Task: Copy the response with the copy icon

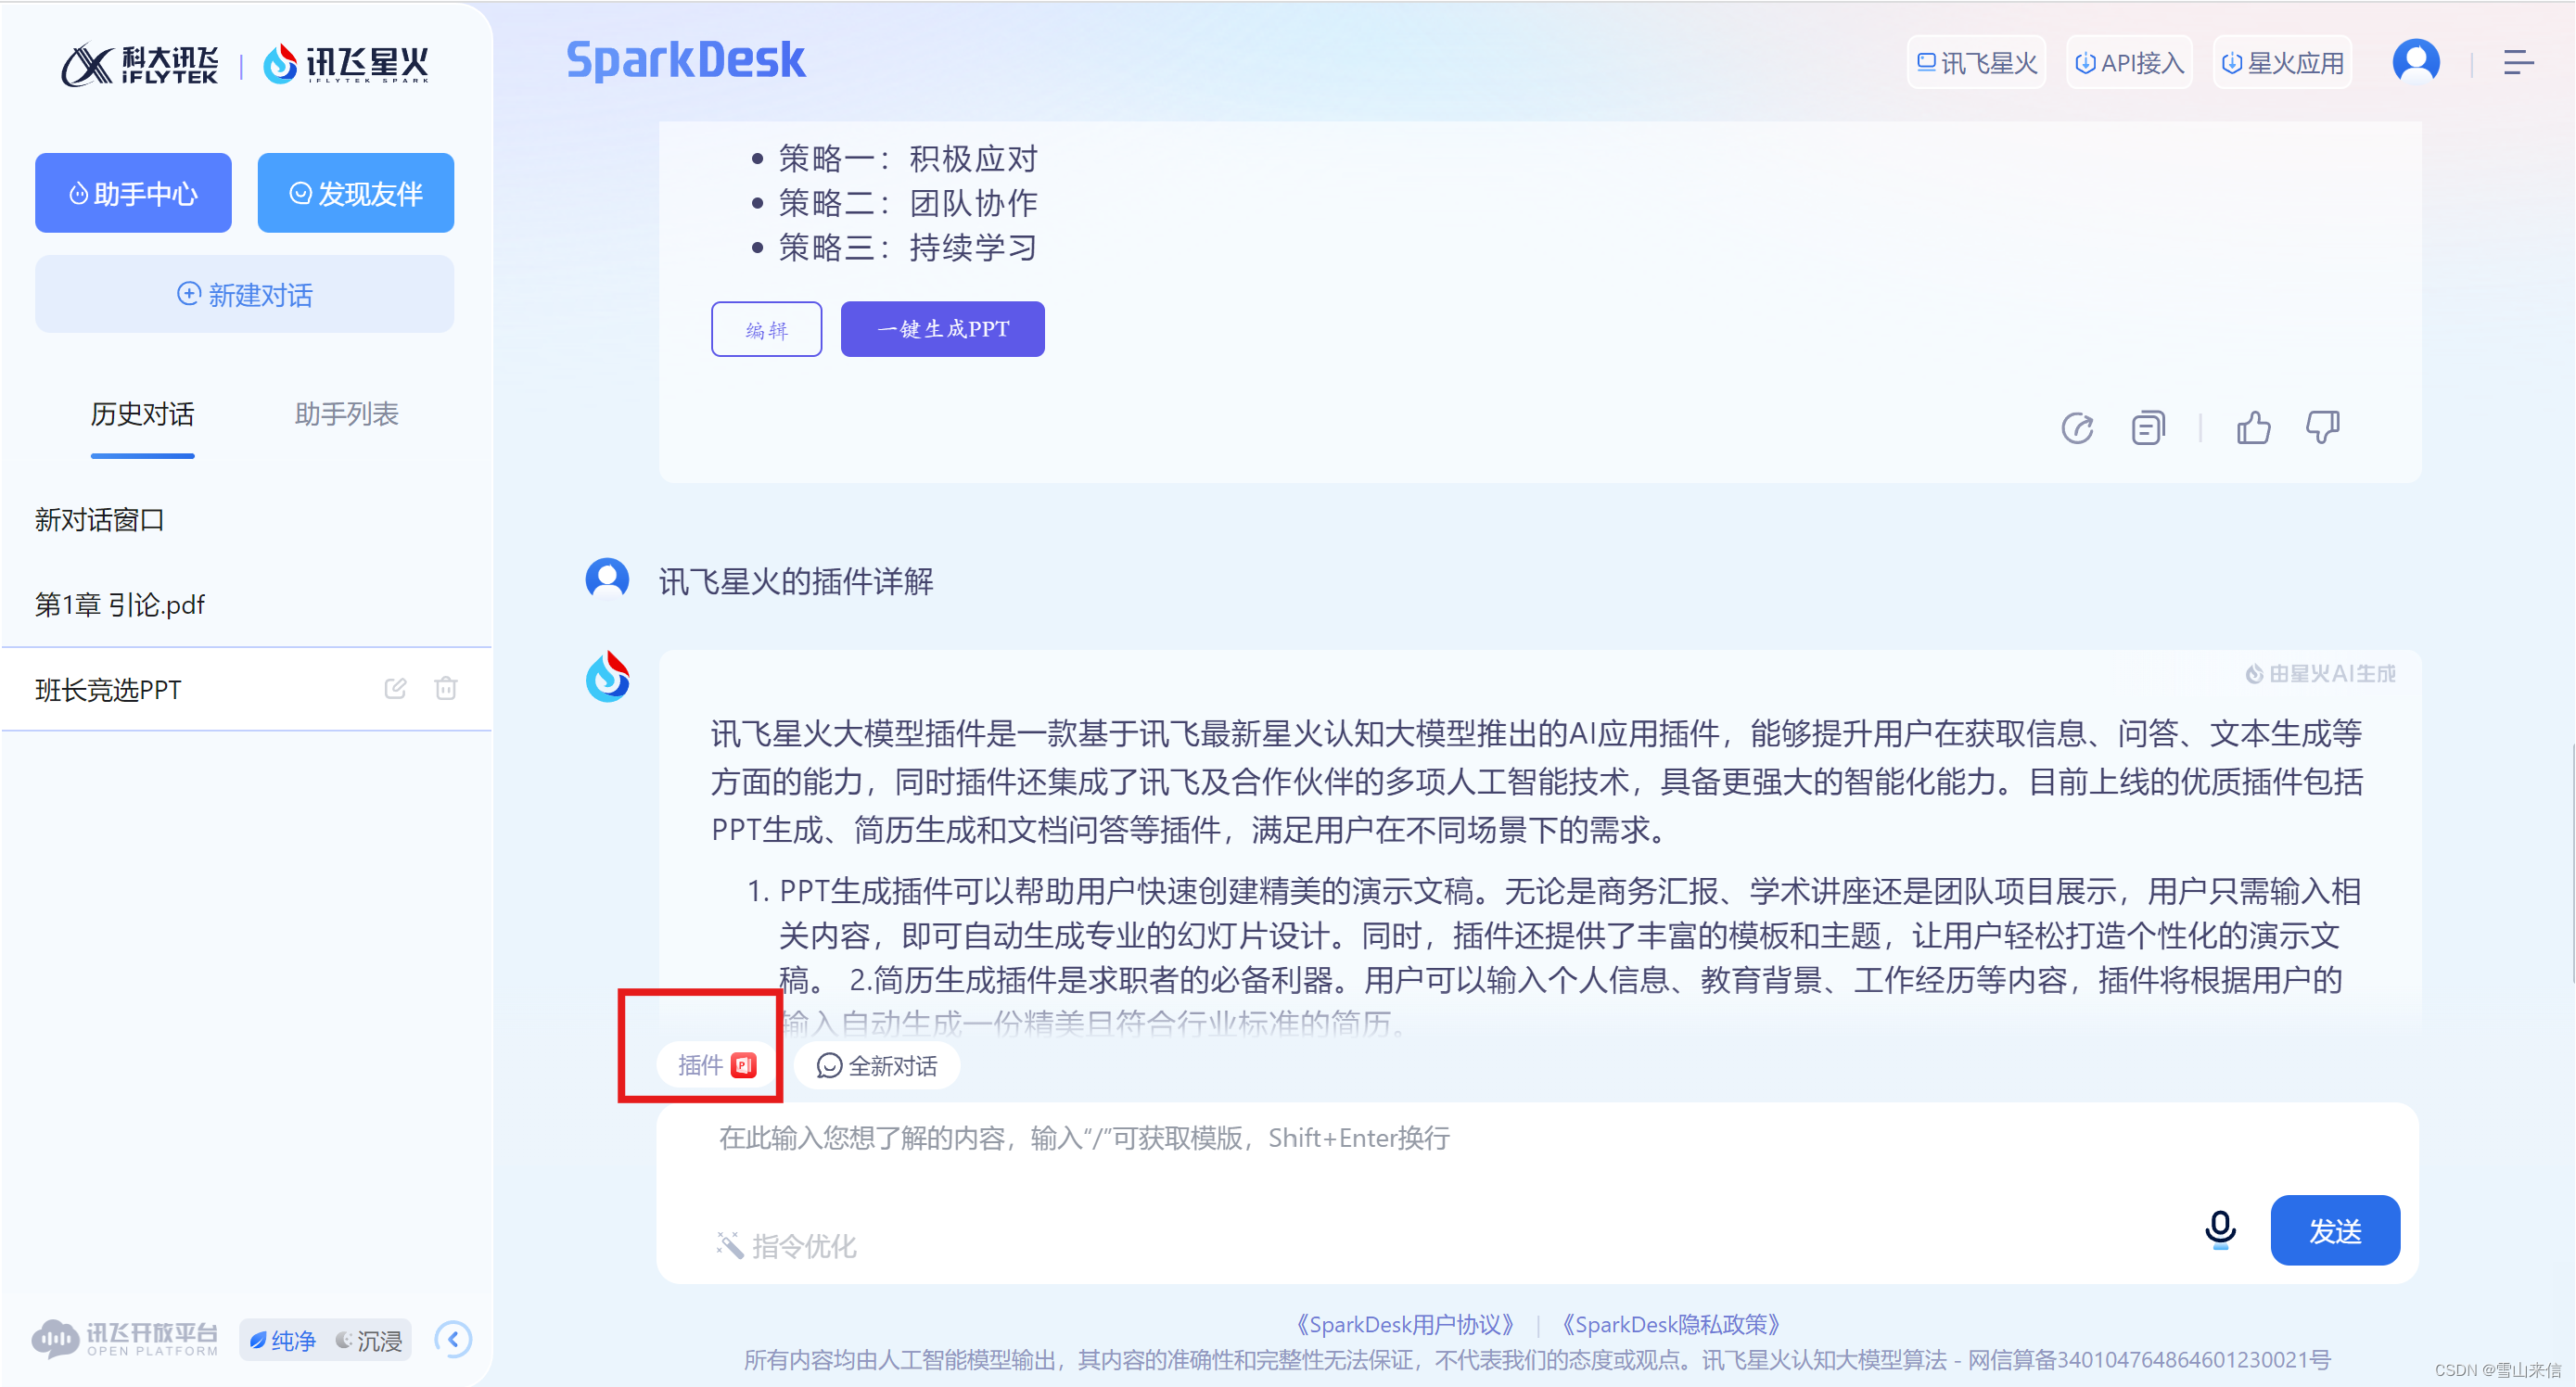Action: tap(2147, 428)
